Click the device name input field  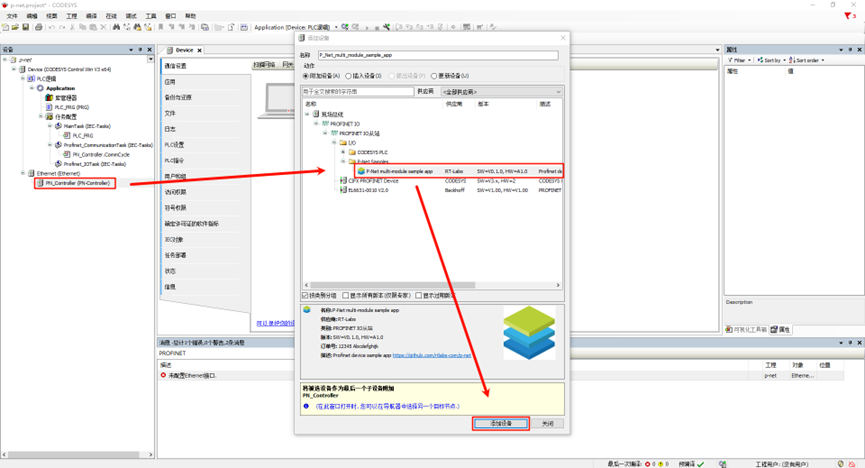click(x=438, y=55)
